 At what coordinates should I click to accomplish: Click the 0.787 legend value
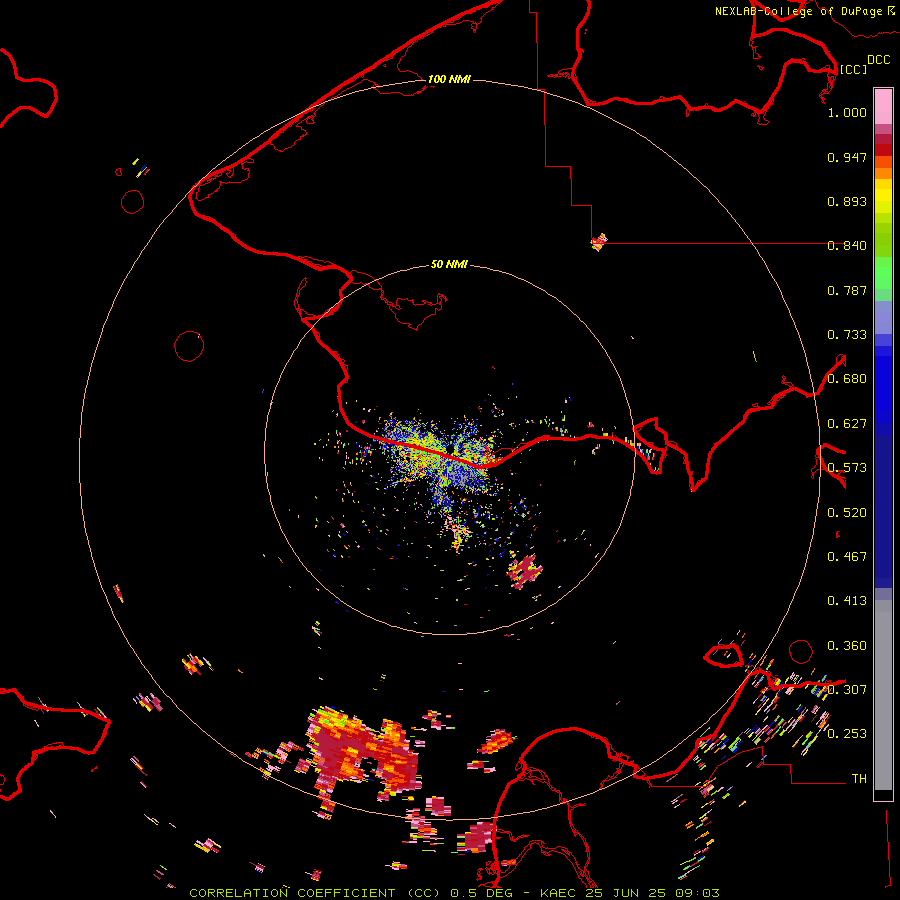(x=847, y=290)
